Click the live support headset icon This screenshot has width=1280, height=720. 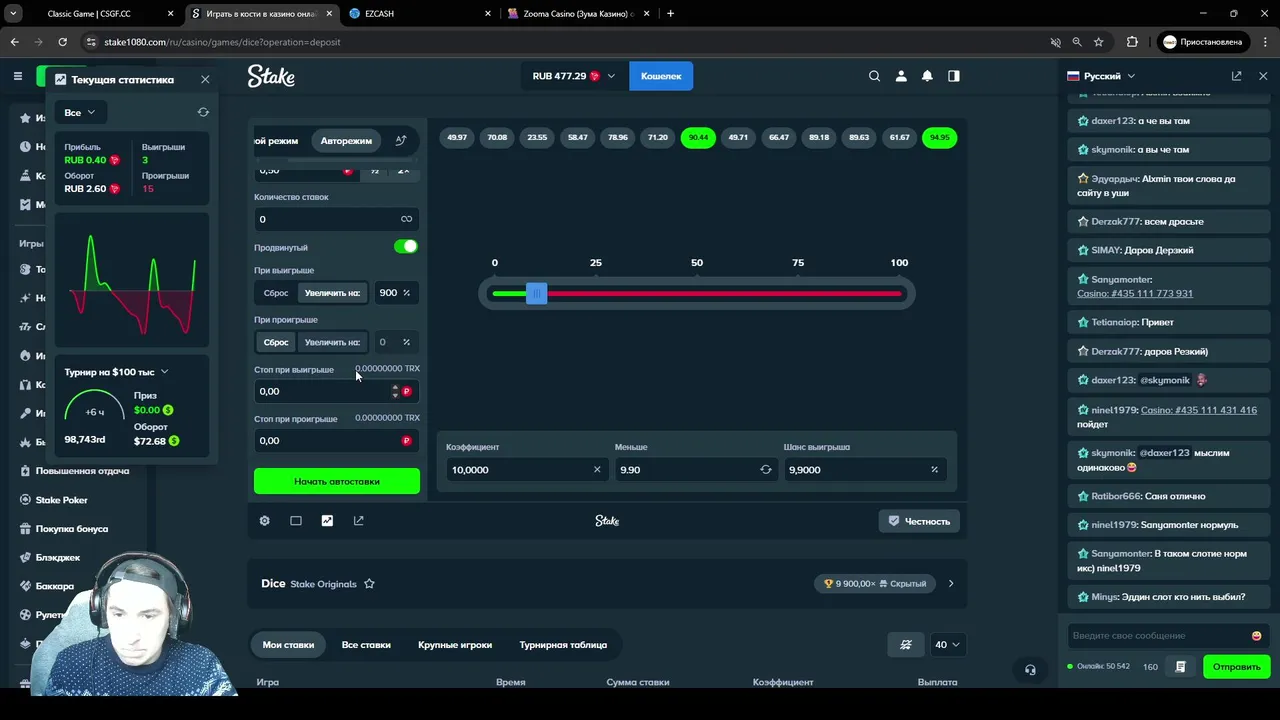pyautogui.click(x=1030, y=670)
